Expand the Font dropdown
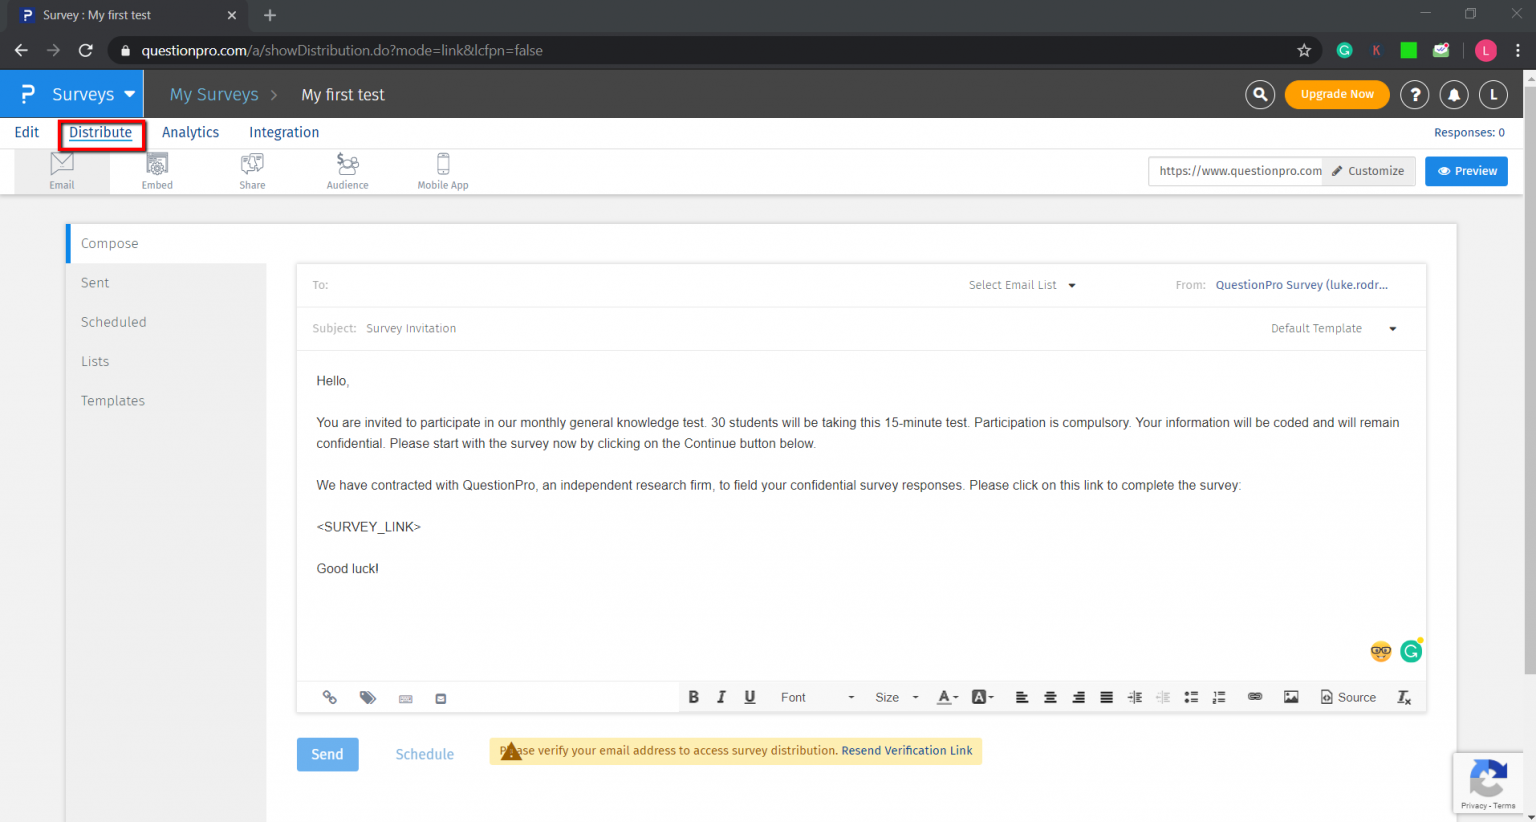The width and height of the screenshot is (1536, 822). point(817,697)
